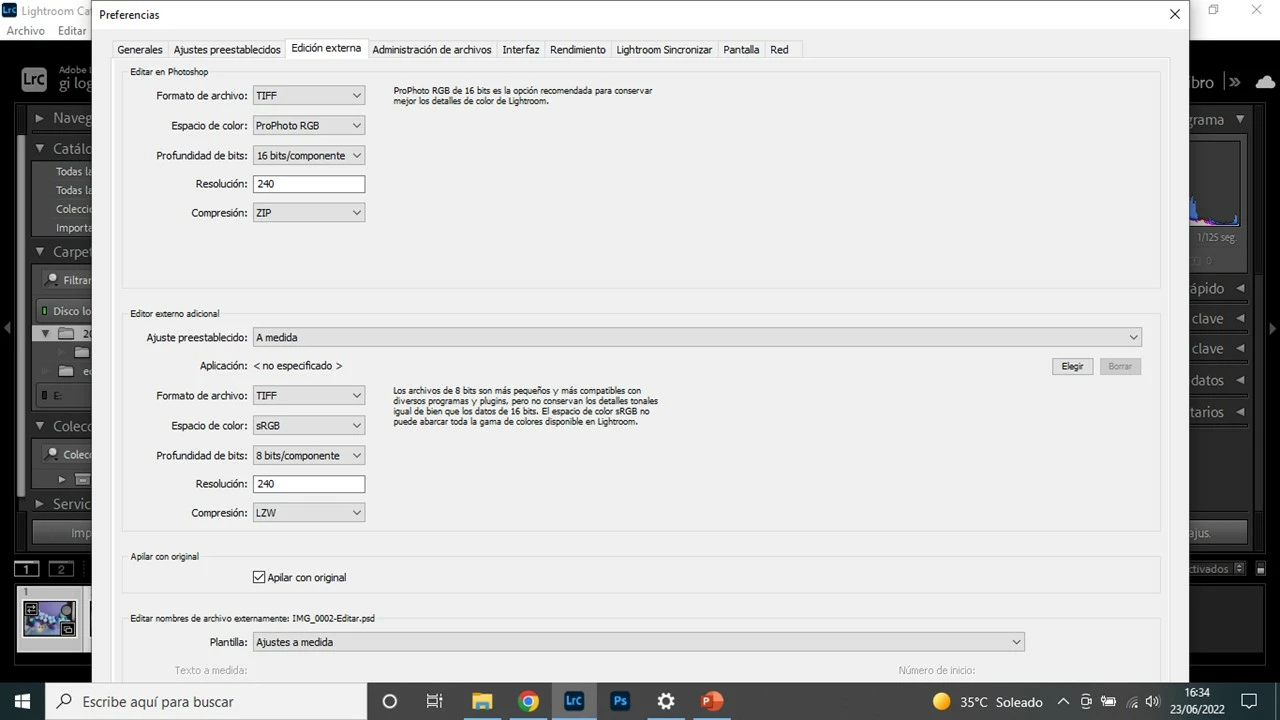Screen dimensions: 1280x720
Task: Click folder search filter icon in Lightroom
Action: (x=52, y=280)
